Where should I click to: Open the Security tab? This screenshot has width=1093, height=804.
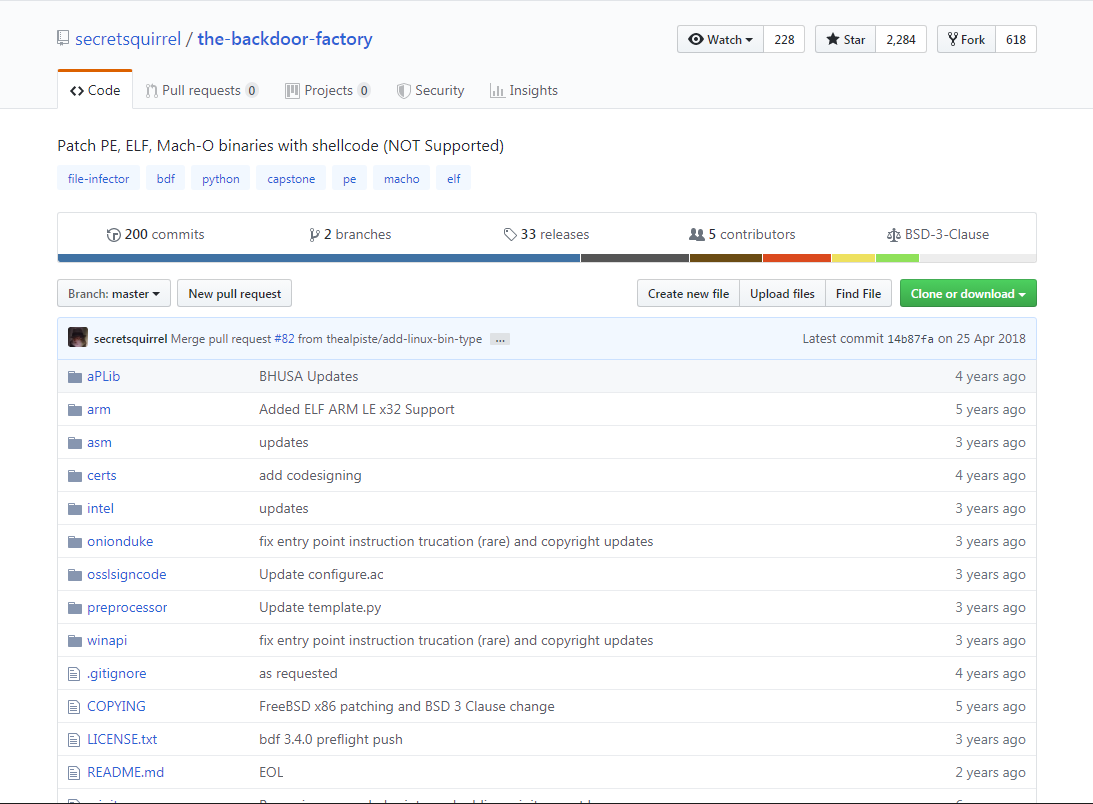pyautogui.click(x=430, y=91)
